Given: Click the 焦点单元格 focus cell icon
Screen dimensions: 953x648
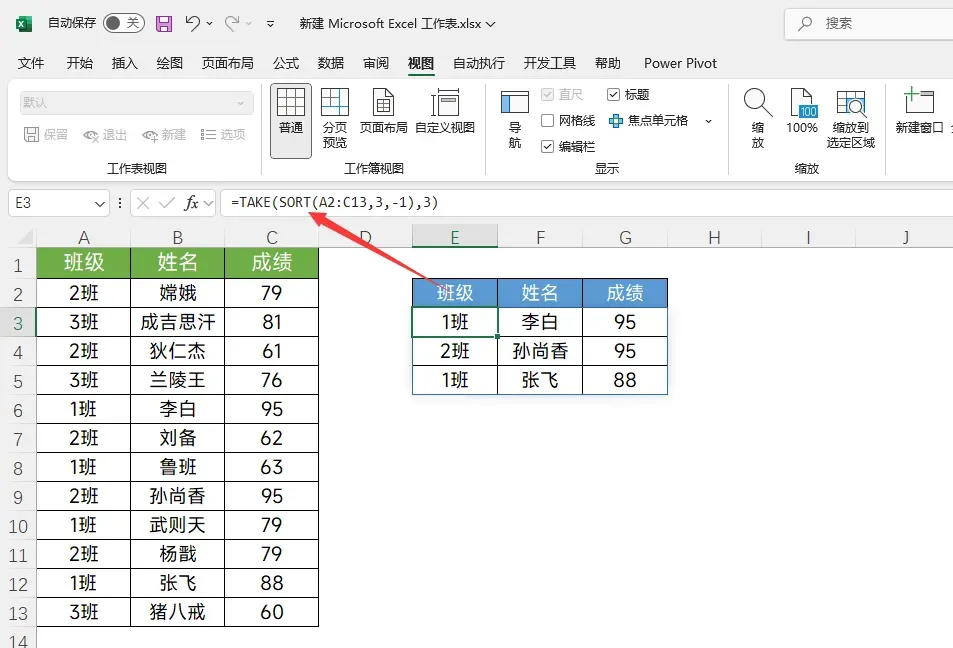Looking at the screenshot, I should (616, 121).
